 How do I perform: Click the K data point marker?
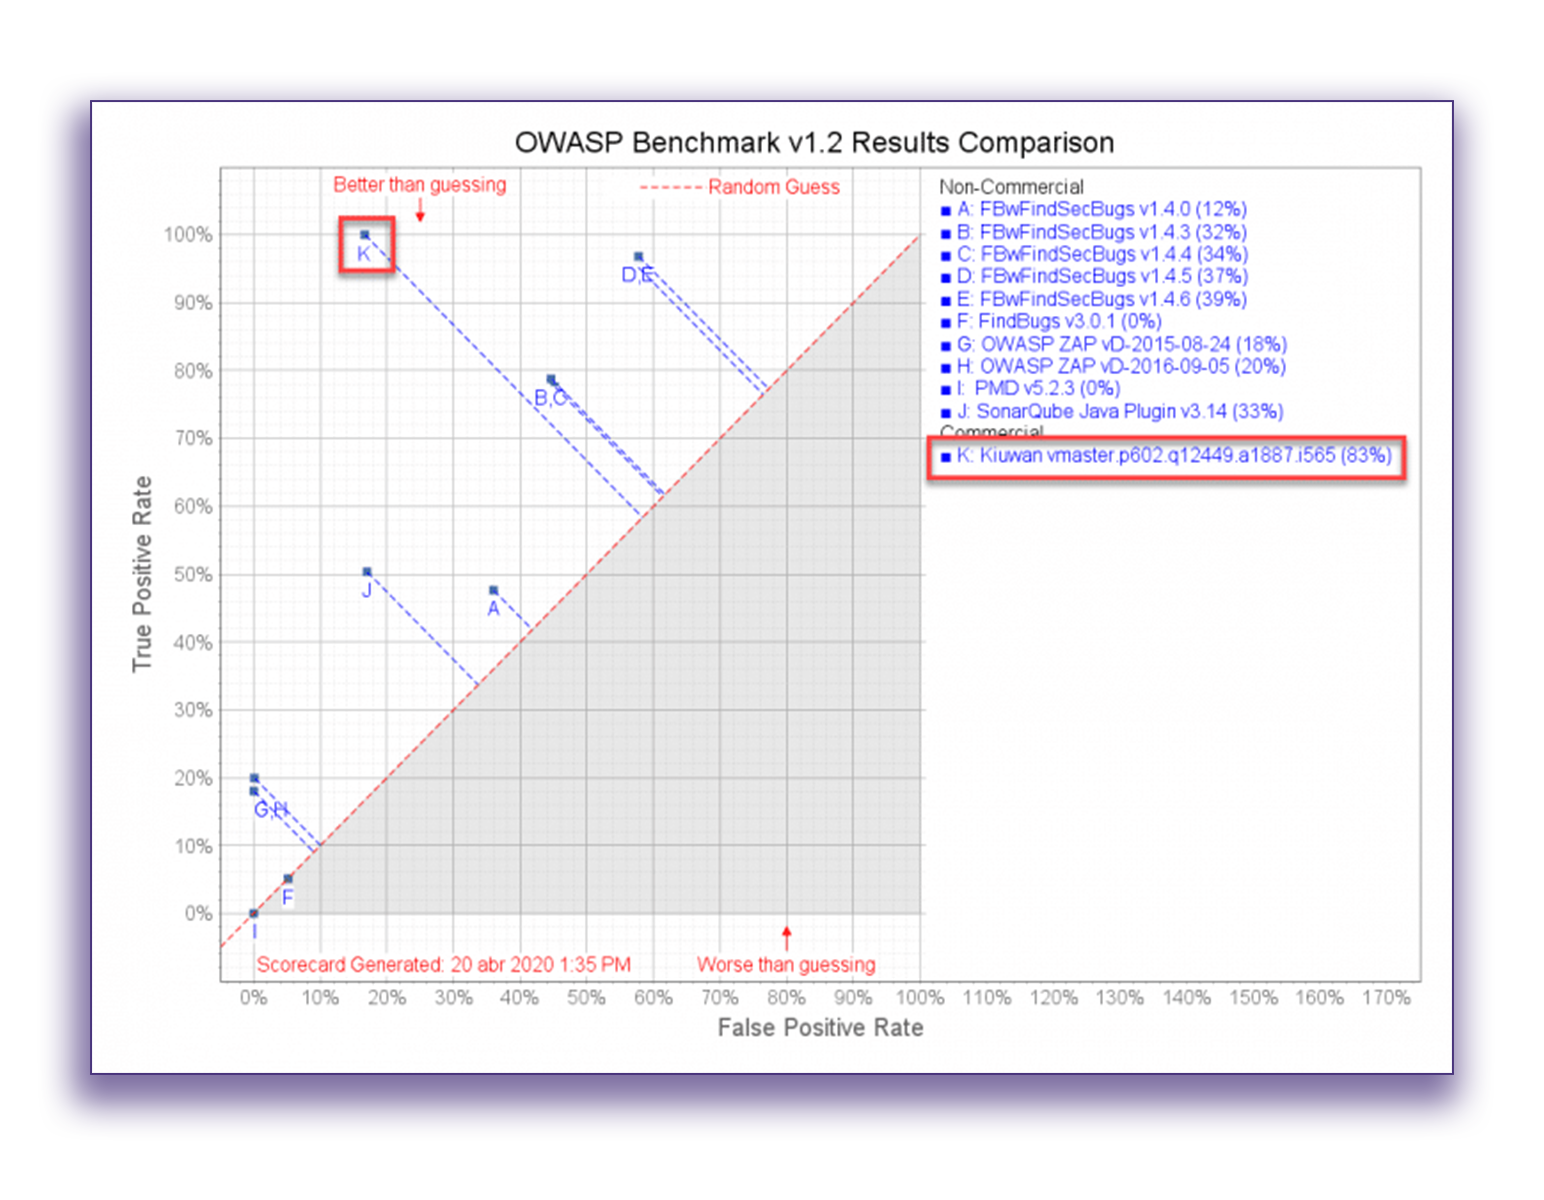pos(365,235)
